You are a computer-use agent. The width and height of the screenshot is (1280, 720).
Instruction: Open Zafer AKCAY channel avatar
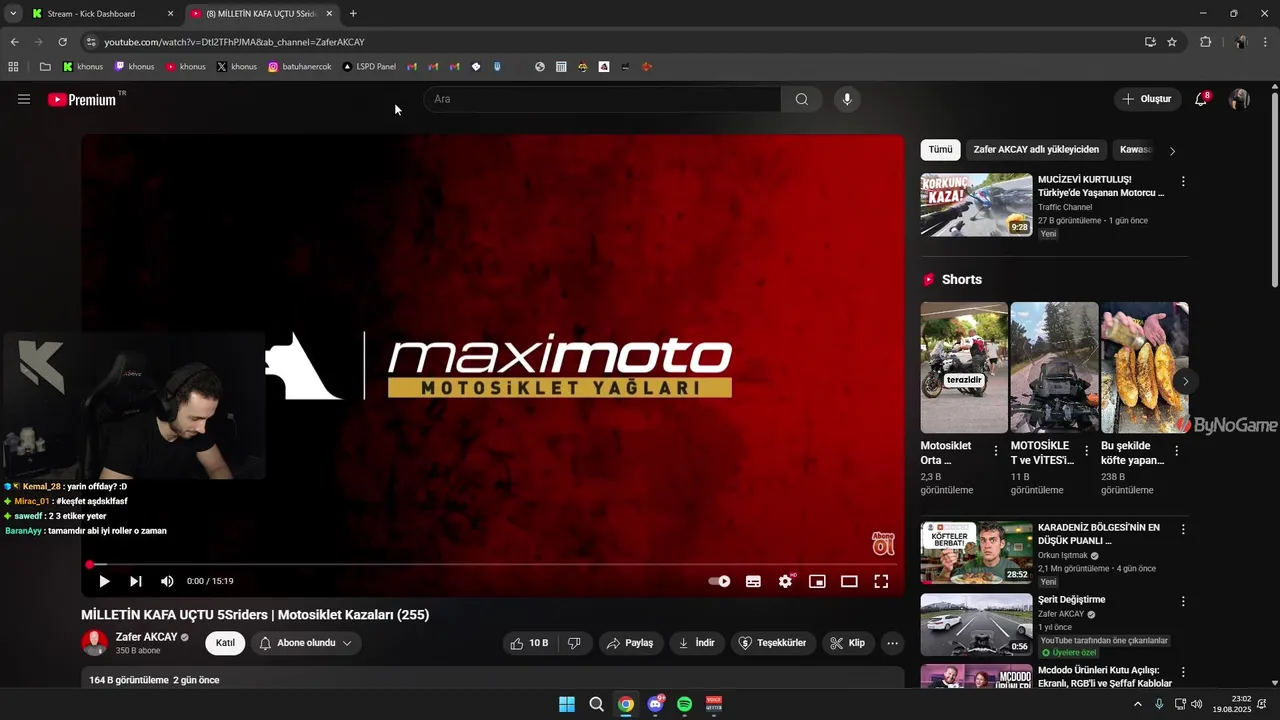coord(95,643)
